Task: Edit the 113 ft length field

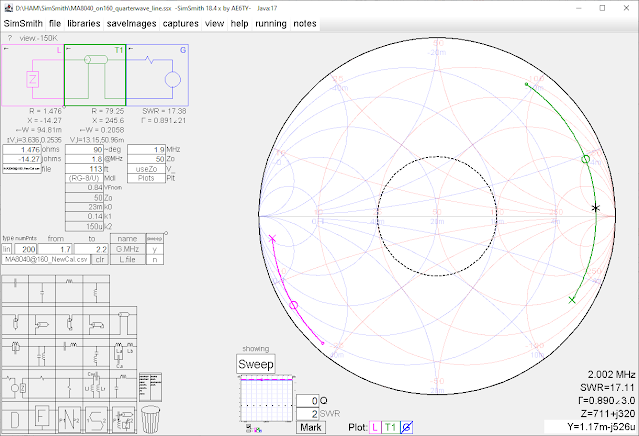Action: point(84,169)
